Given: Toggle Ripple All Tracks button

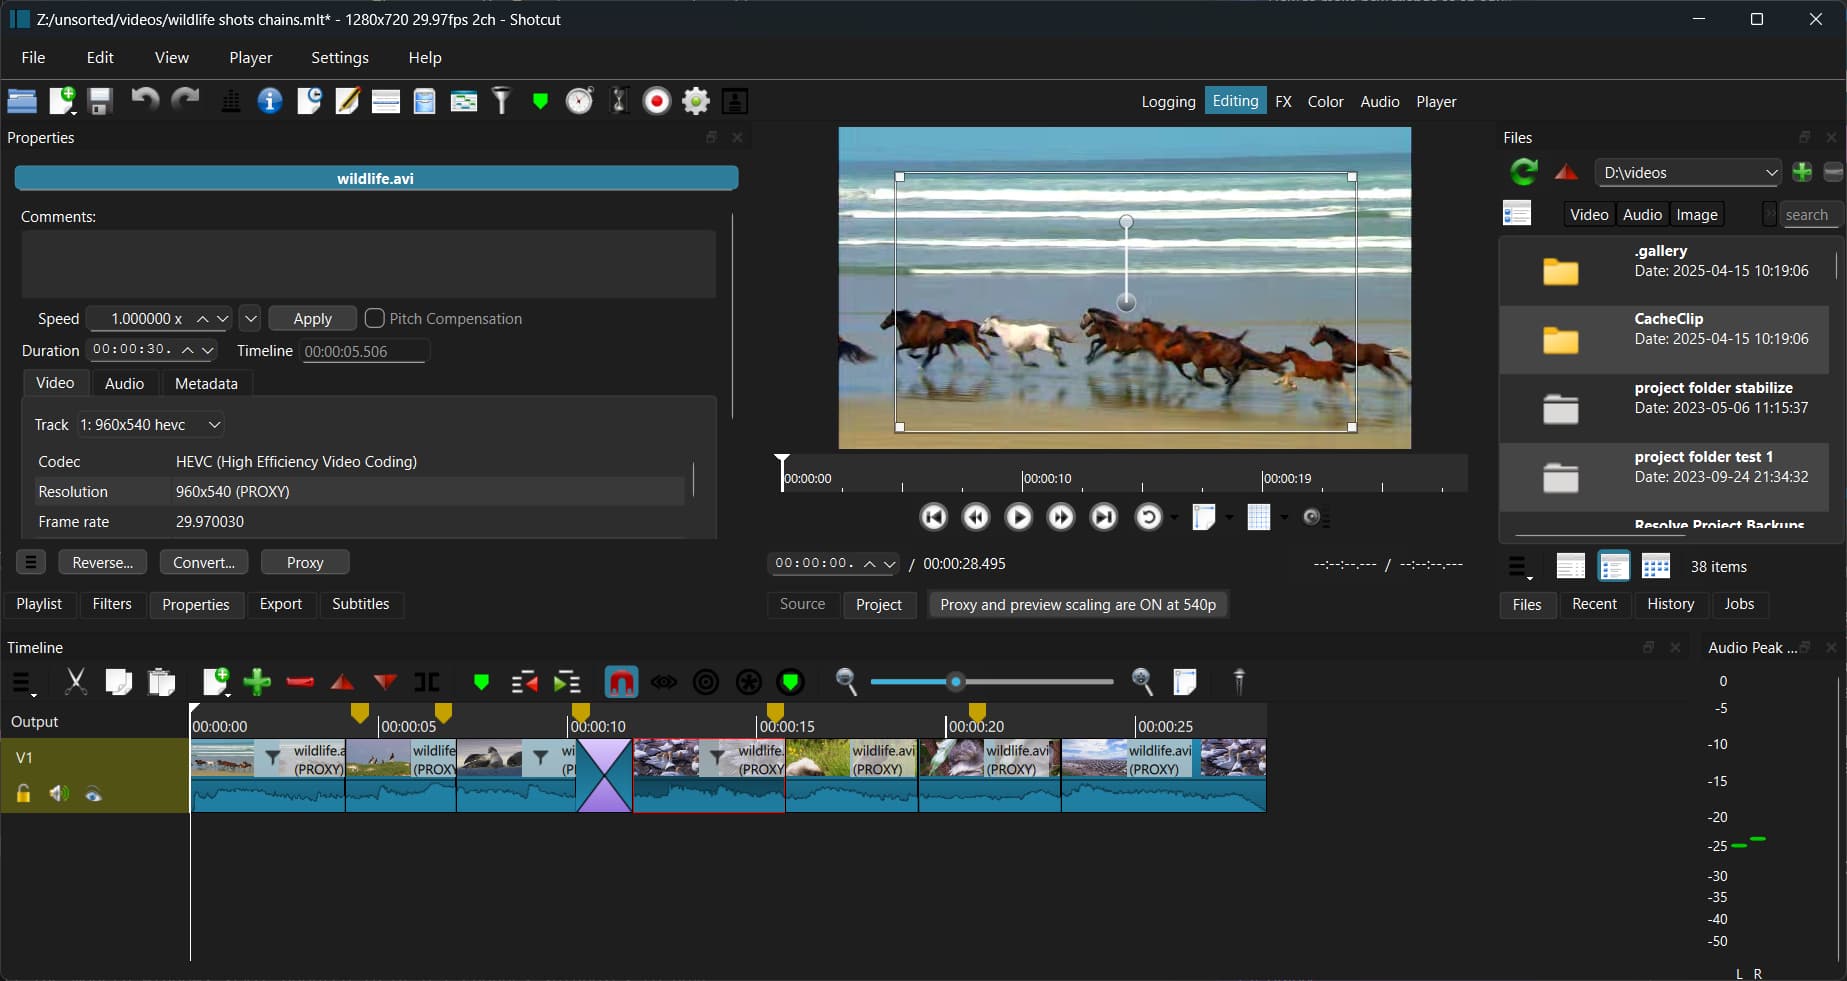Looking at the screenshot, I should 749,682.
